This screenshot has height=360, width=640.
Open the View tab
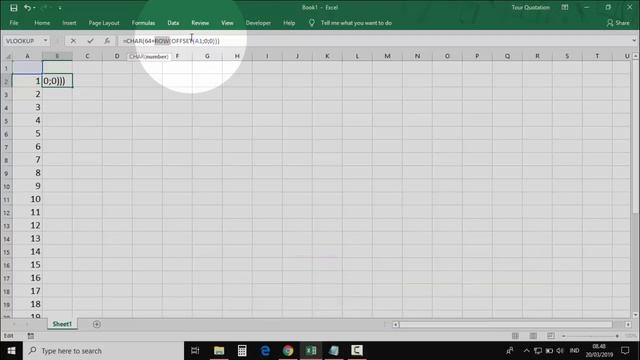pyautogui.click(x=227, y=23)
